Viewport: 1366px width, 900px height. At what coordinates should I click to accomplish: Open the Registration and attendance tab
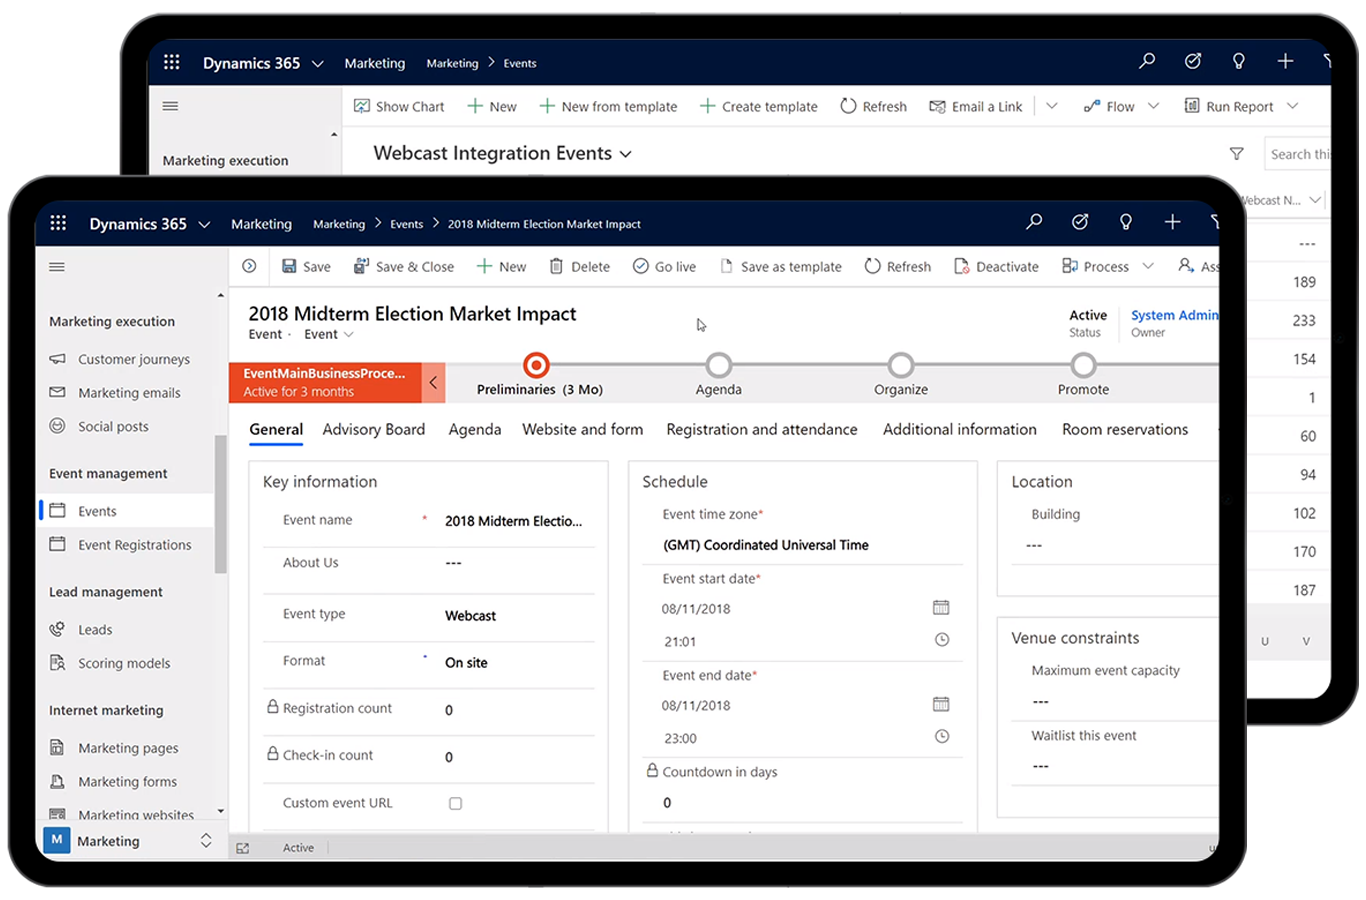pyautogui.click(x=761, y=429)
